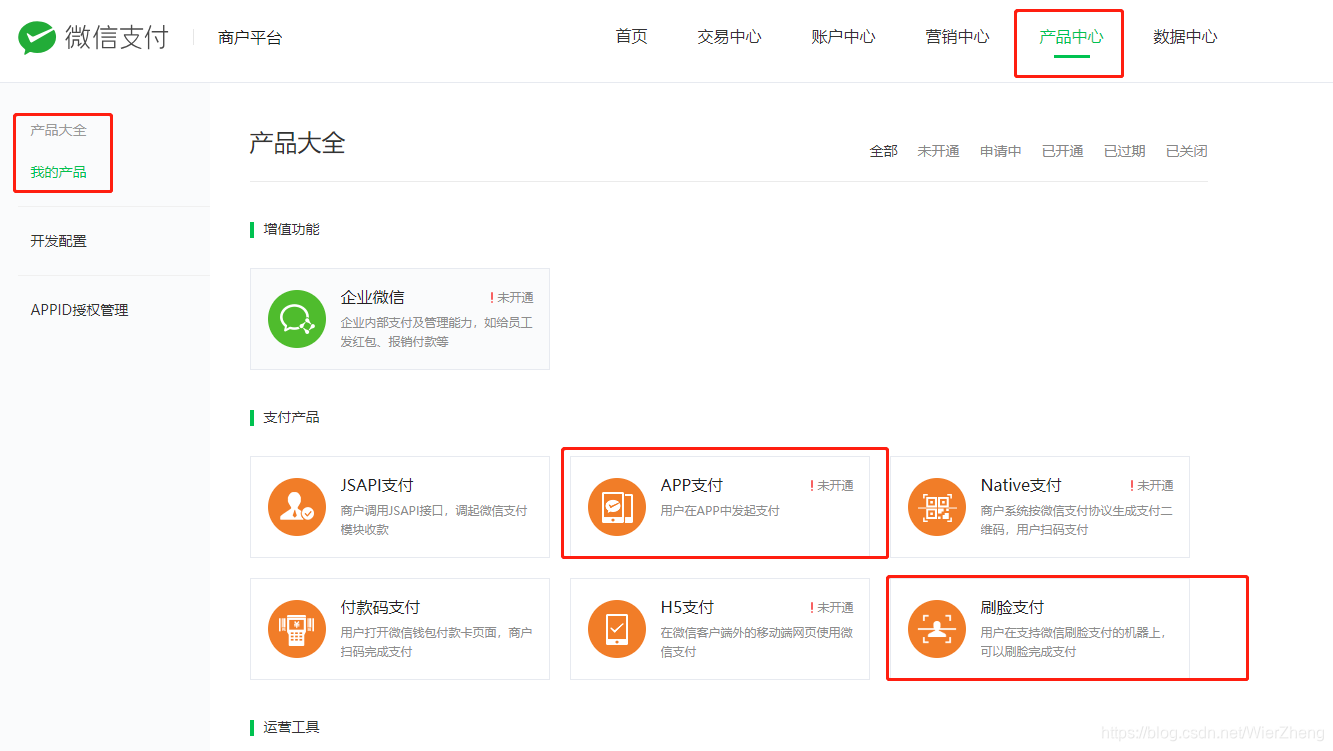
Task: Click 未开通 status on 企业微信 card
Action: pyautogui.click(x=512, y=298)
